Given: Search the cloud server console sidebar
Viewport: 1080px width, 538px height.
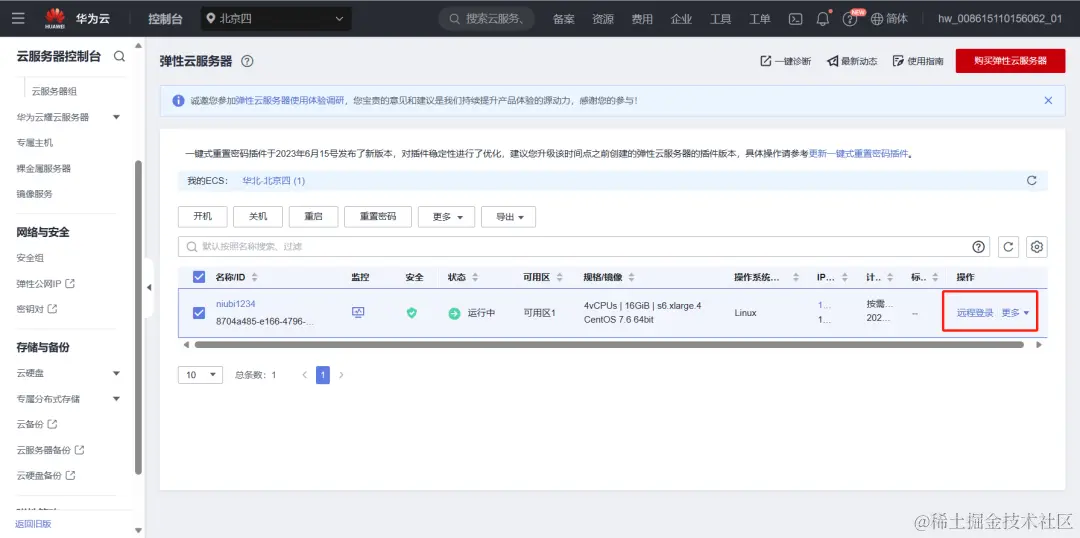Looking at the screenshot, I should 119,56.
